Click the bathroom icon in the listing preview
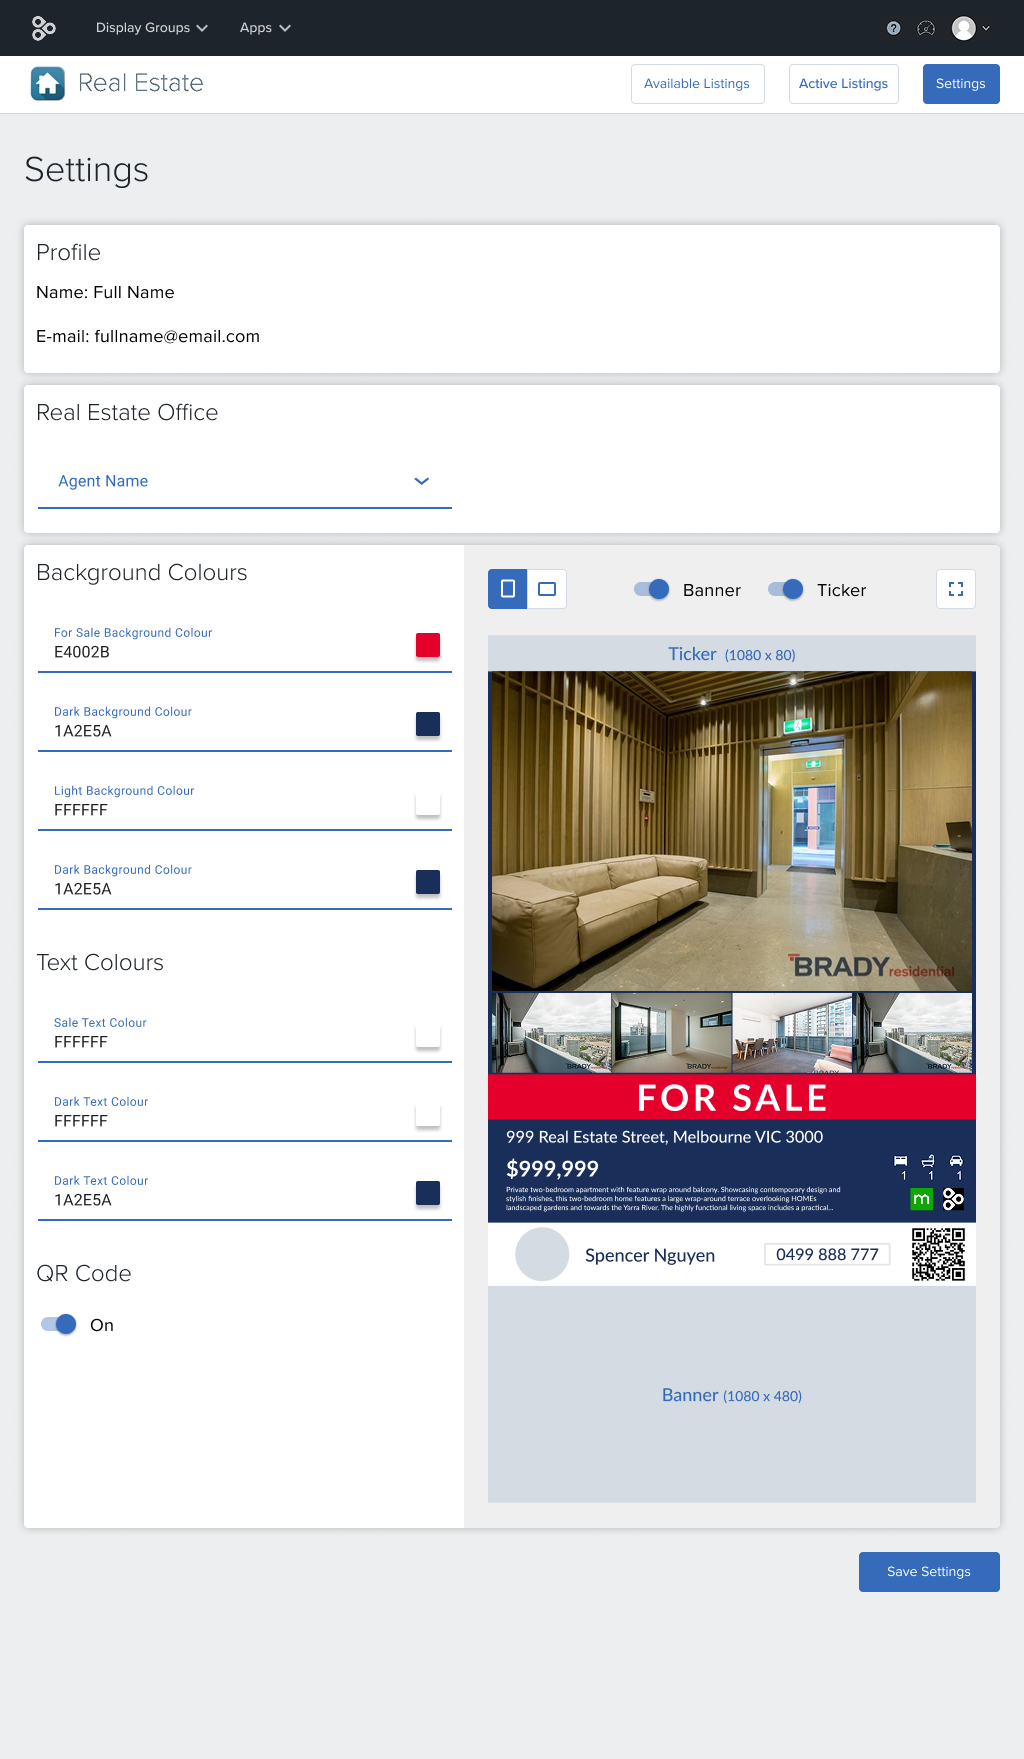The image size is (1024, 1759). (928, 1161)
